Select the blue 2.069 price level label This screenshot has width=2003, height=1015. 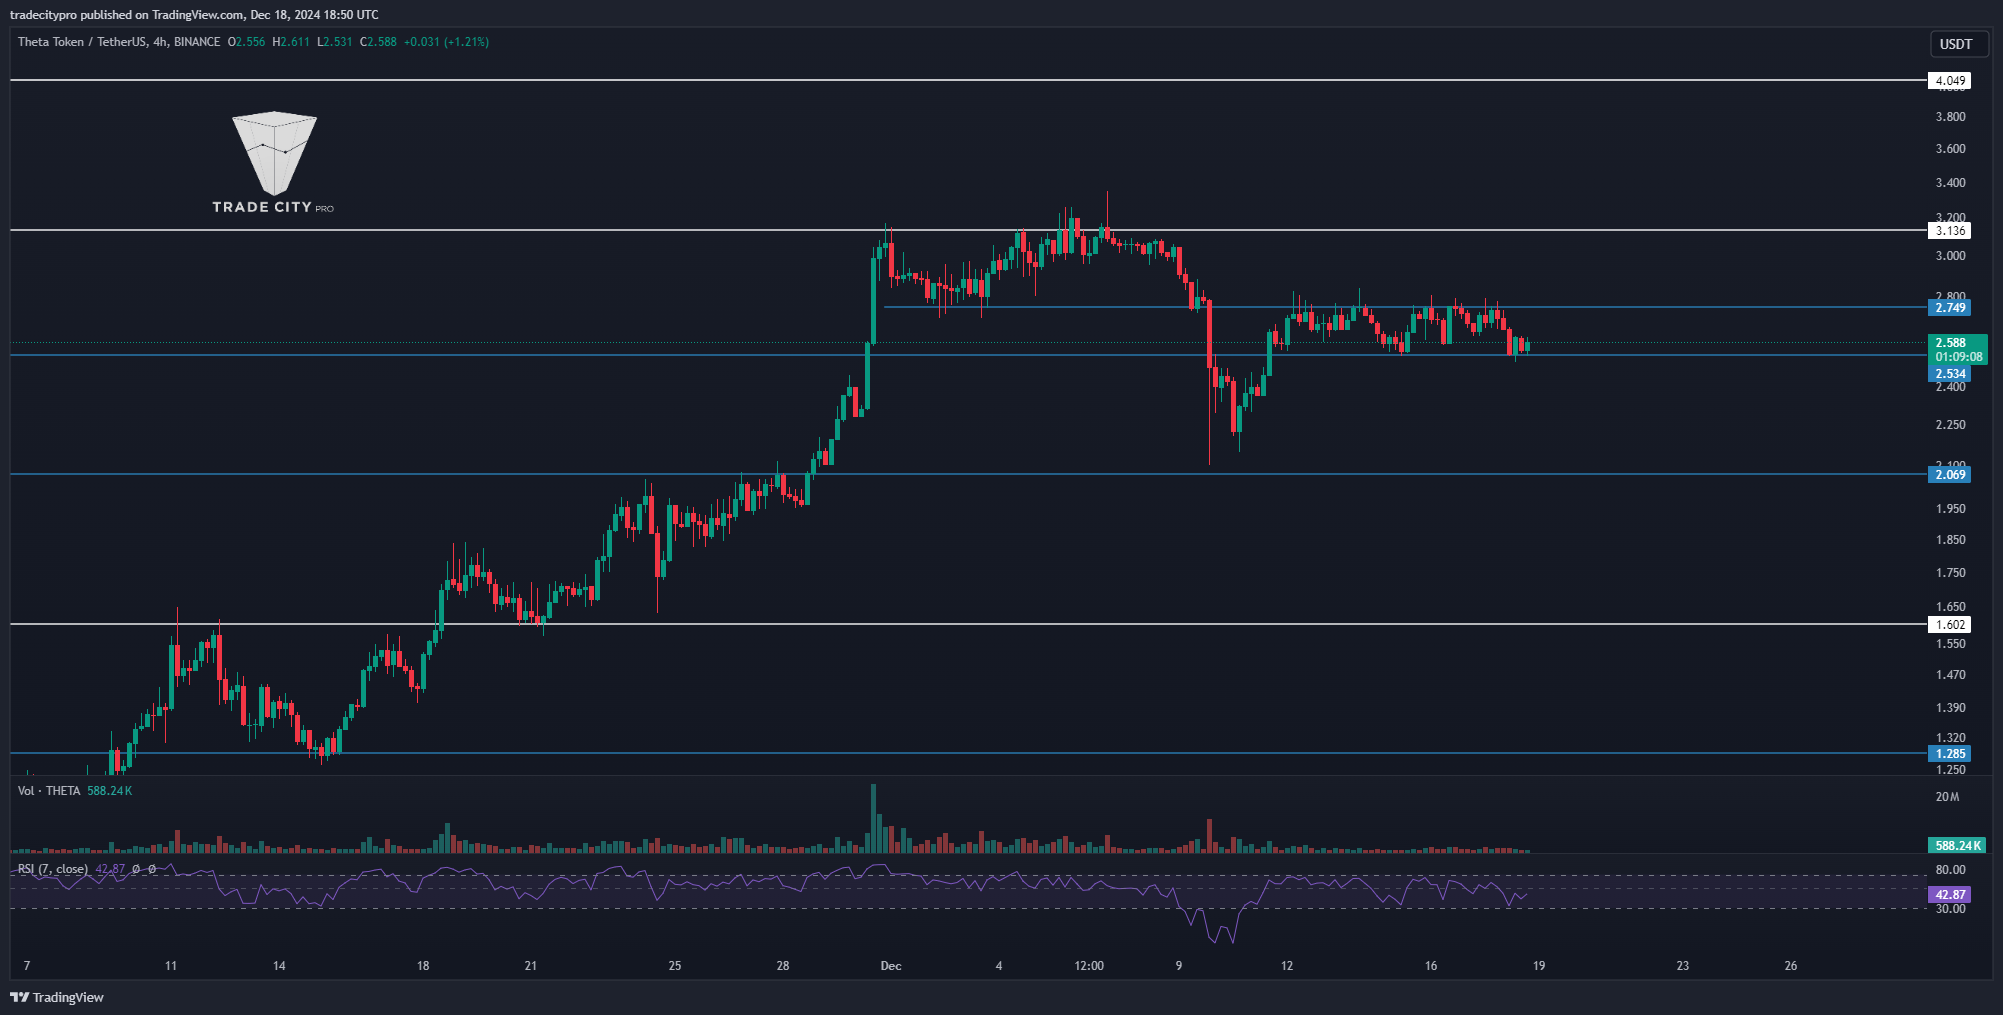pyautogui.click(x=1949, y=475)
